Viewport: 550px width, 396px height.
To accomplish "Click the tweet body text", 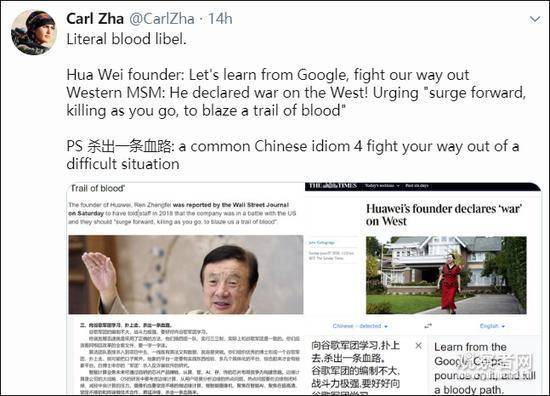I will (x=294, y=101).
